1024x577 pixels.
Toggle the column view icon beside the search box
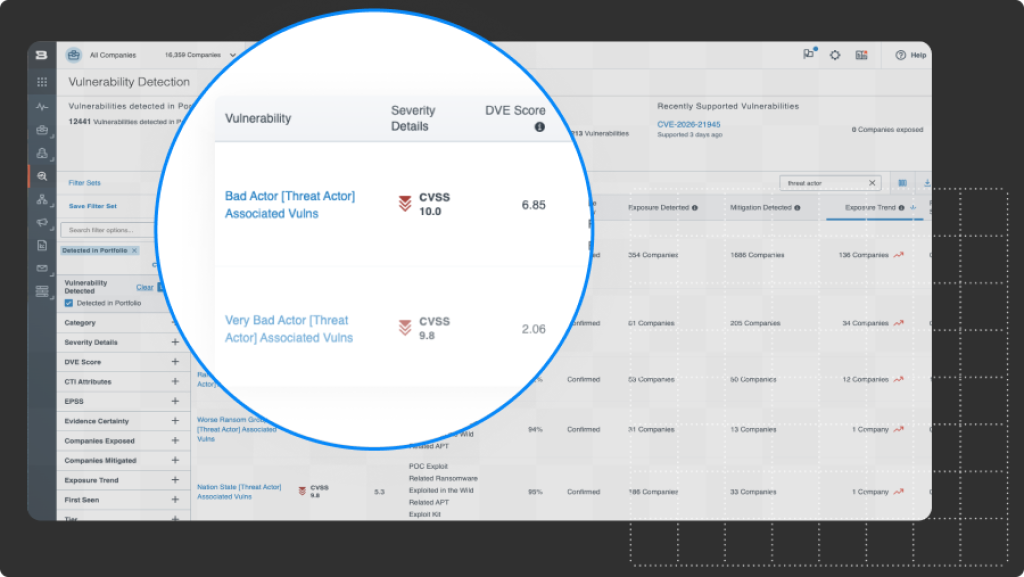[x=903, y=184]
